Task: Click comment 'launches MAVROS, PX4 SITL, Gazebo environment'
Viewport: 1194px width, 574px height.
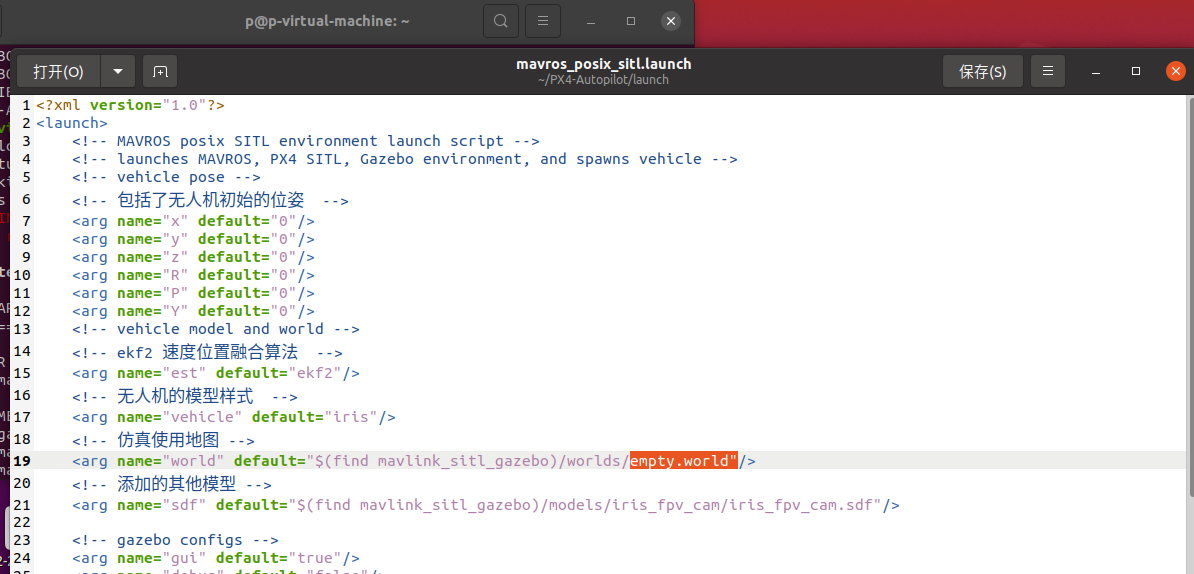Action: click(405, 159)
